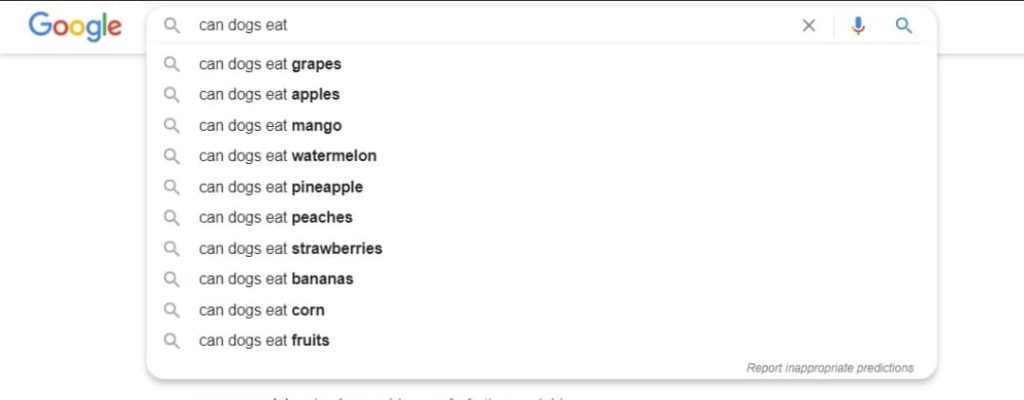Pick 'can dogs eat strawberries' suggestion

point(541,248)
